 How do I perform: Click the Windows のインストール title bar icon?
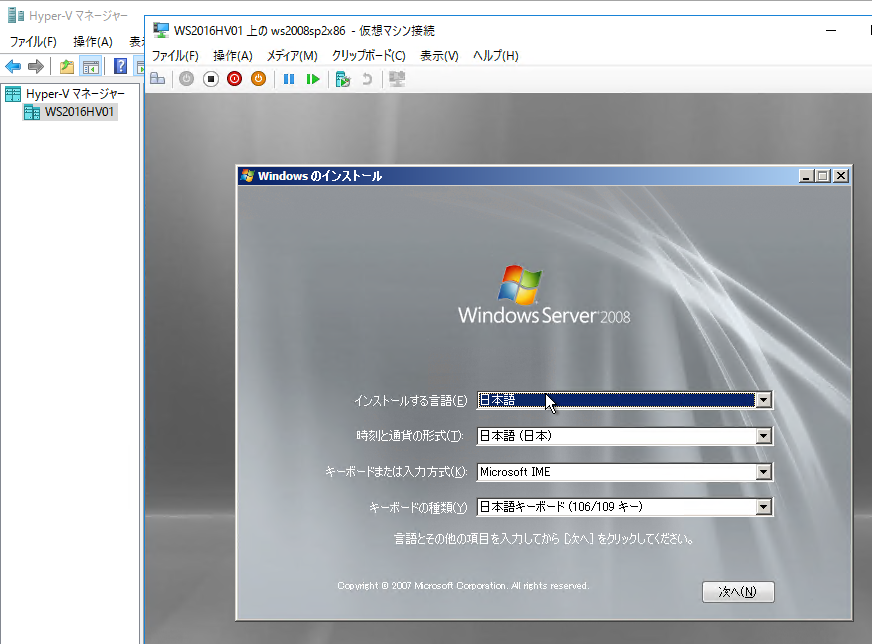pos(247,176)
